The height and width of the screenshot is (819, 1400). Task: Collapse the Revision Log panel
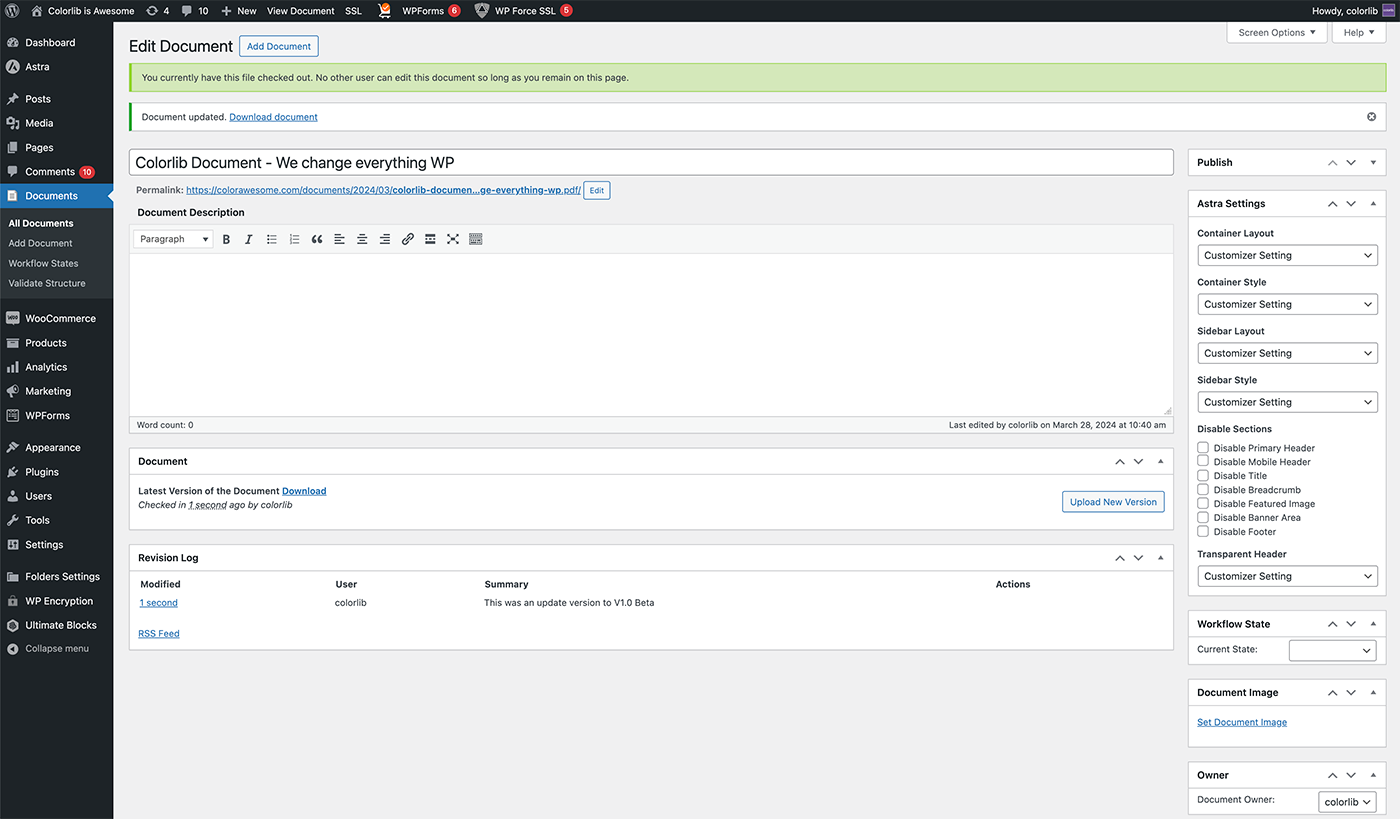point(1161,558)
